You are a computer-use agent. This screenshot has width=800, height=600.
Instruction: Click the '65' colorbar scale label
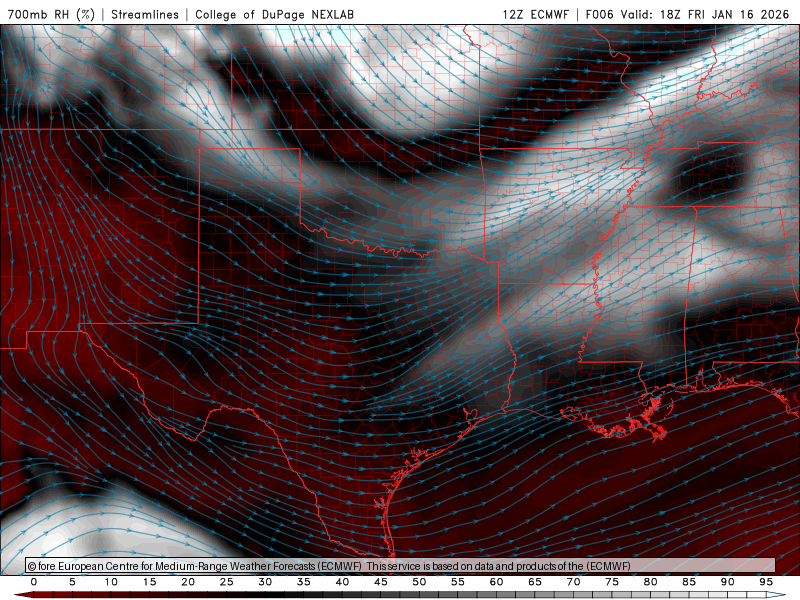(535, 582)
